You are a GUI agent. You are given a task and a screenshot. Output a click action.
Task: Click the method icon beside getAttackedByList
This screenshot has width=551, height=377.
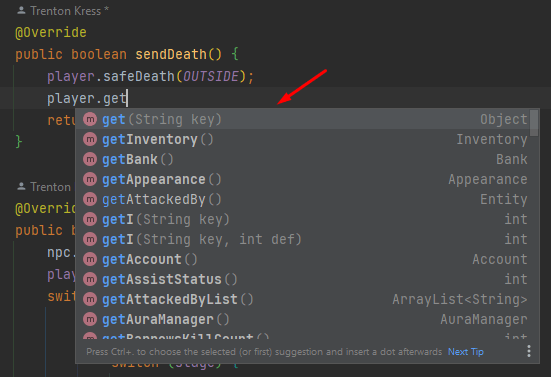pyautogui.click(x=90, y=300)
